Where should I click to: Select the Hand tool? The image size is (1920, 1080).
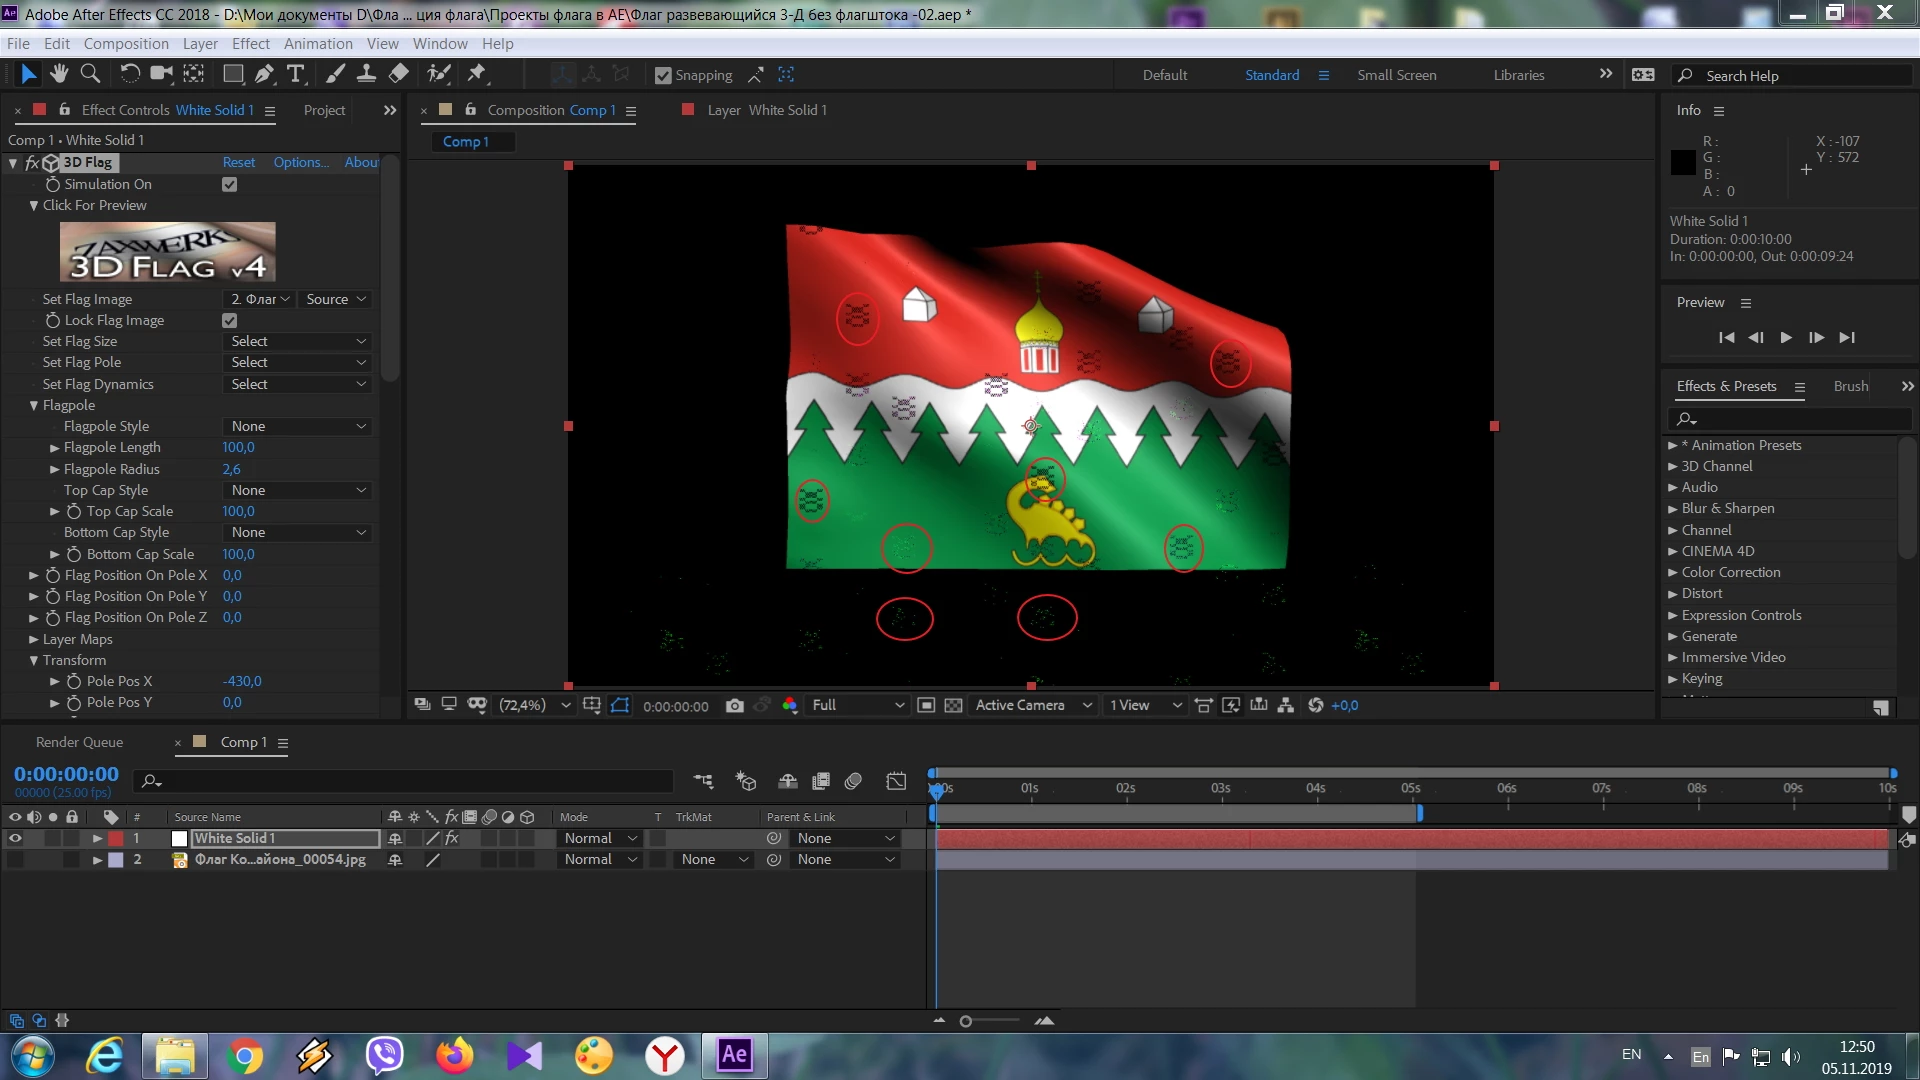point(59,74)
